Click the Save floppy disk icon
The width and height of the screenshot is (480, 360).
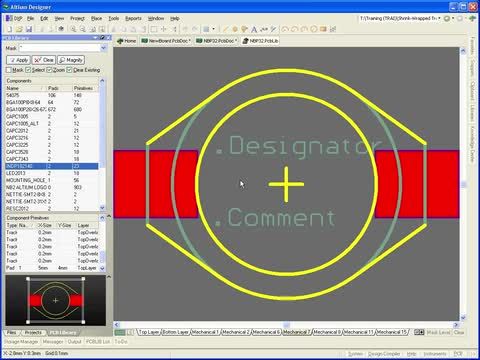coord(29,29)
